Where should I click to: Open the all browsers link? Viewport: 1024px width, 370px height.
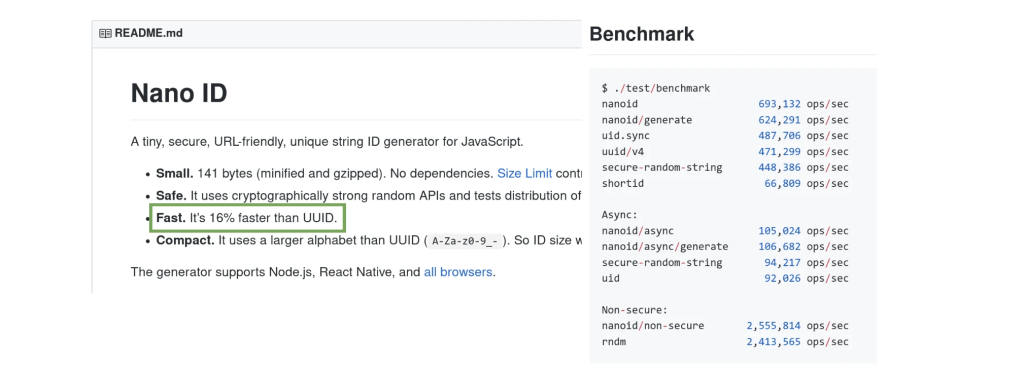[x=458, y=272]
